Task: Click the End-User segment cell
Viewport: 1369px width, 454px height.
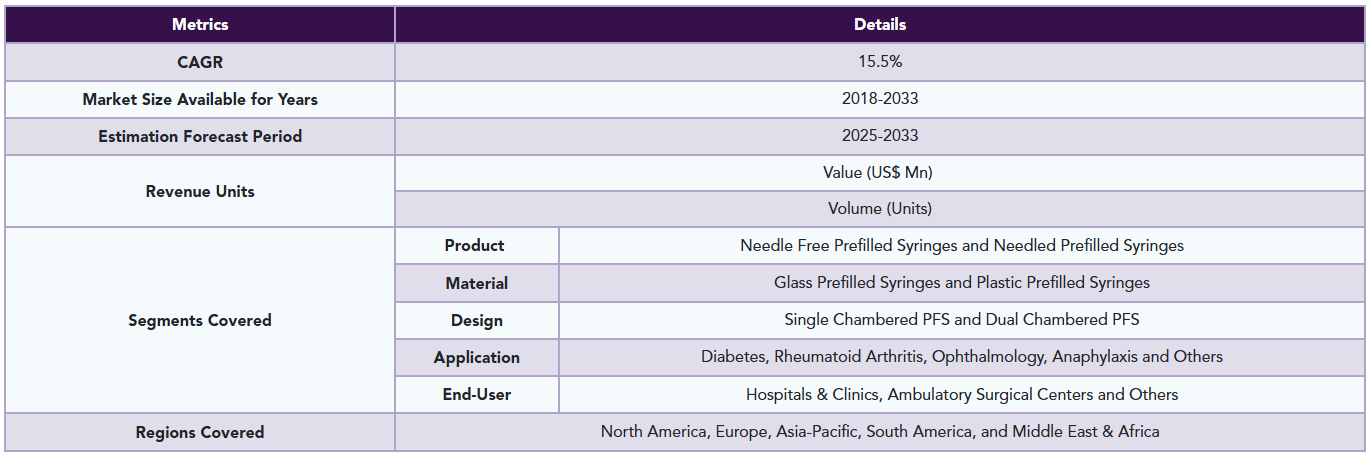Action: [476, 394]
